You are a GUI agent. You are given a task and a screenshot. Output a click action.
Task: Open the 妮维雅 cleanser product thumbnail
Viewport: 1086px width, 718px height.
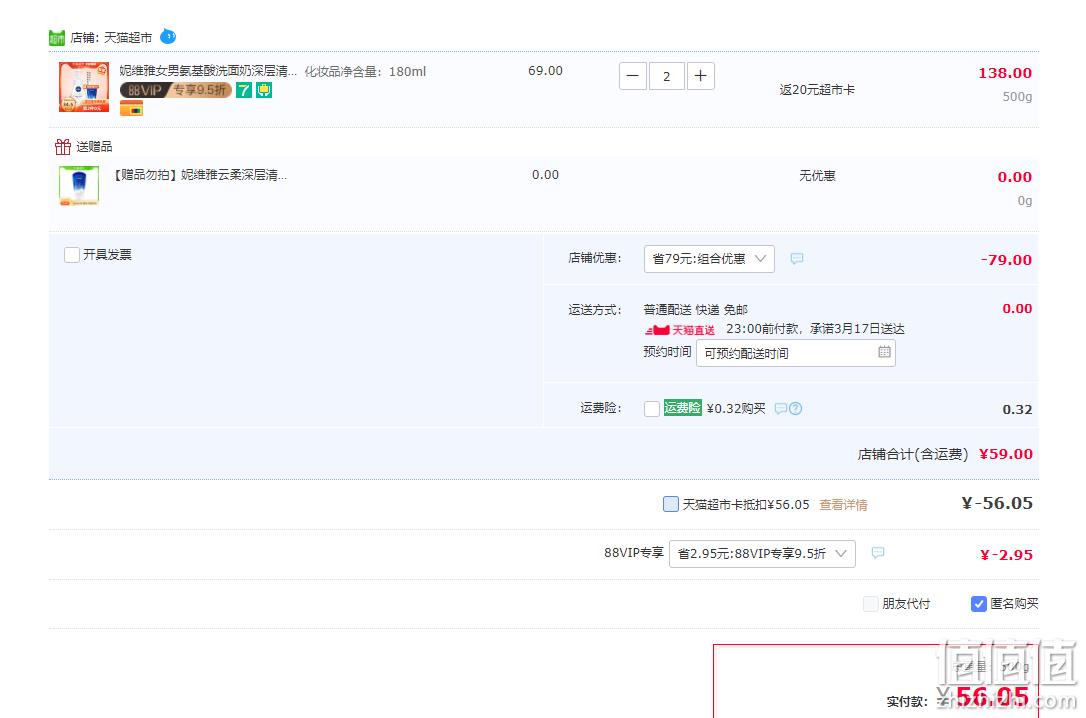tap(84, 87)
